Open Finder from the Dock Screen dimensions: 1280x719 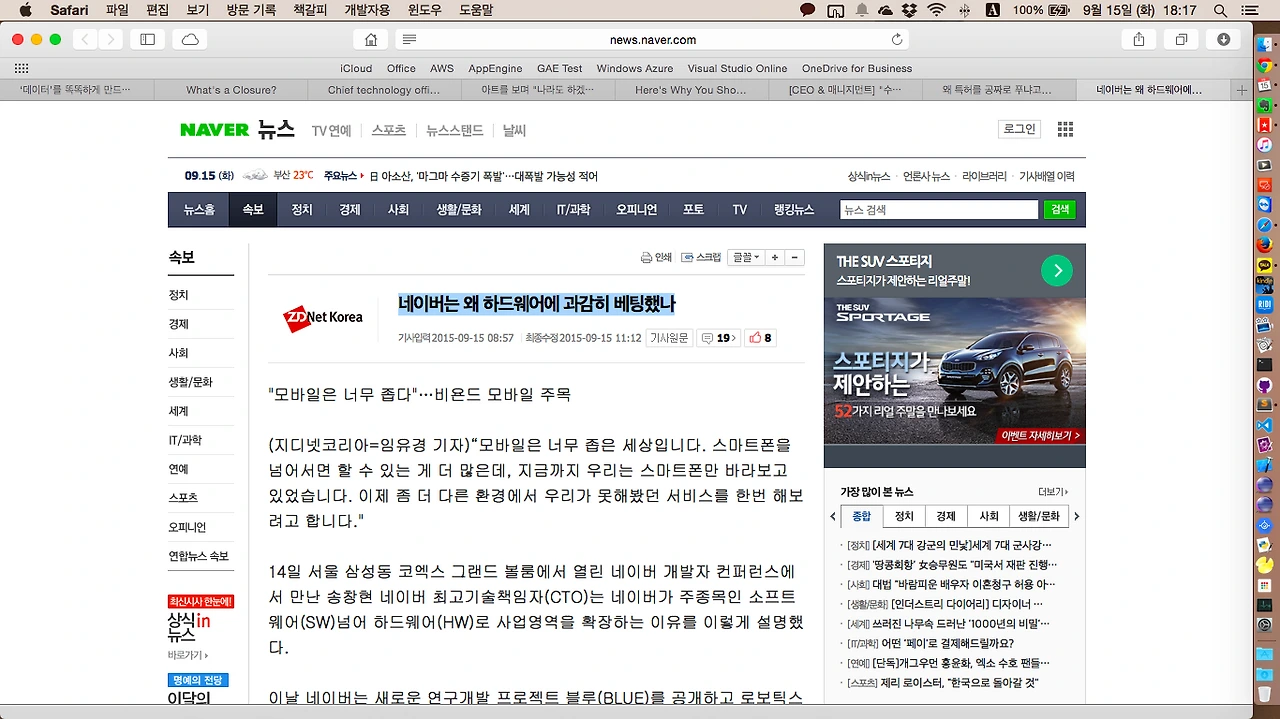click(x=1264, y=46)
